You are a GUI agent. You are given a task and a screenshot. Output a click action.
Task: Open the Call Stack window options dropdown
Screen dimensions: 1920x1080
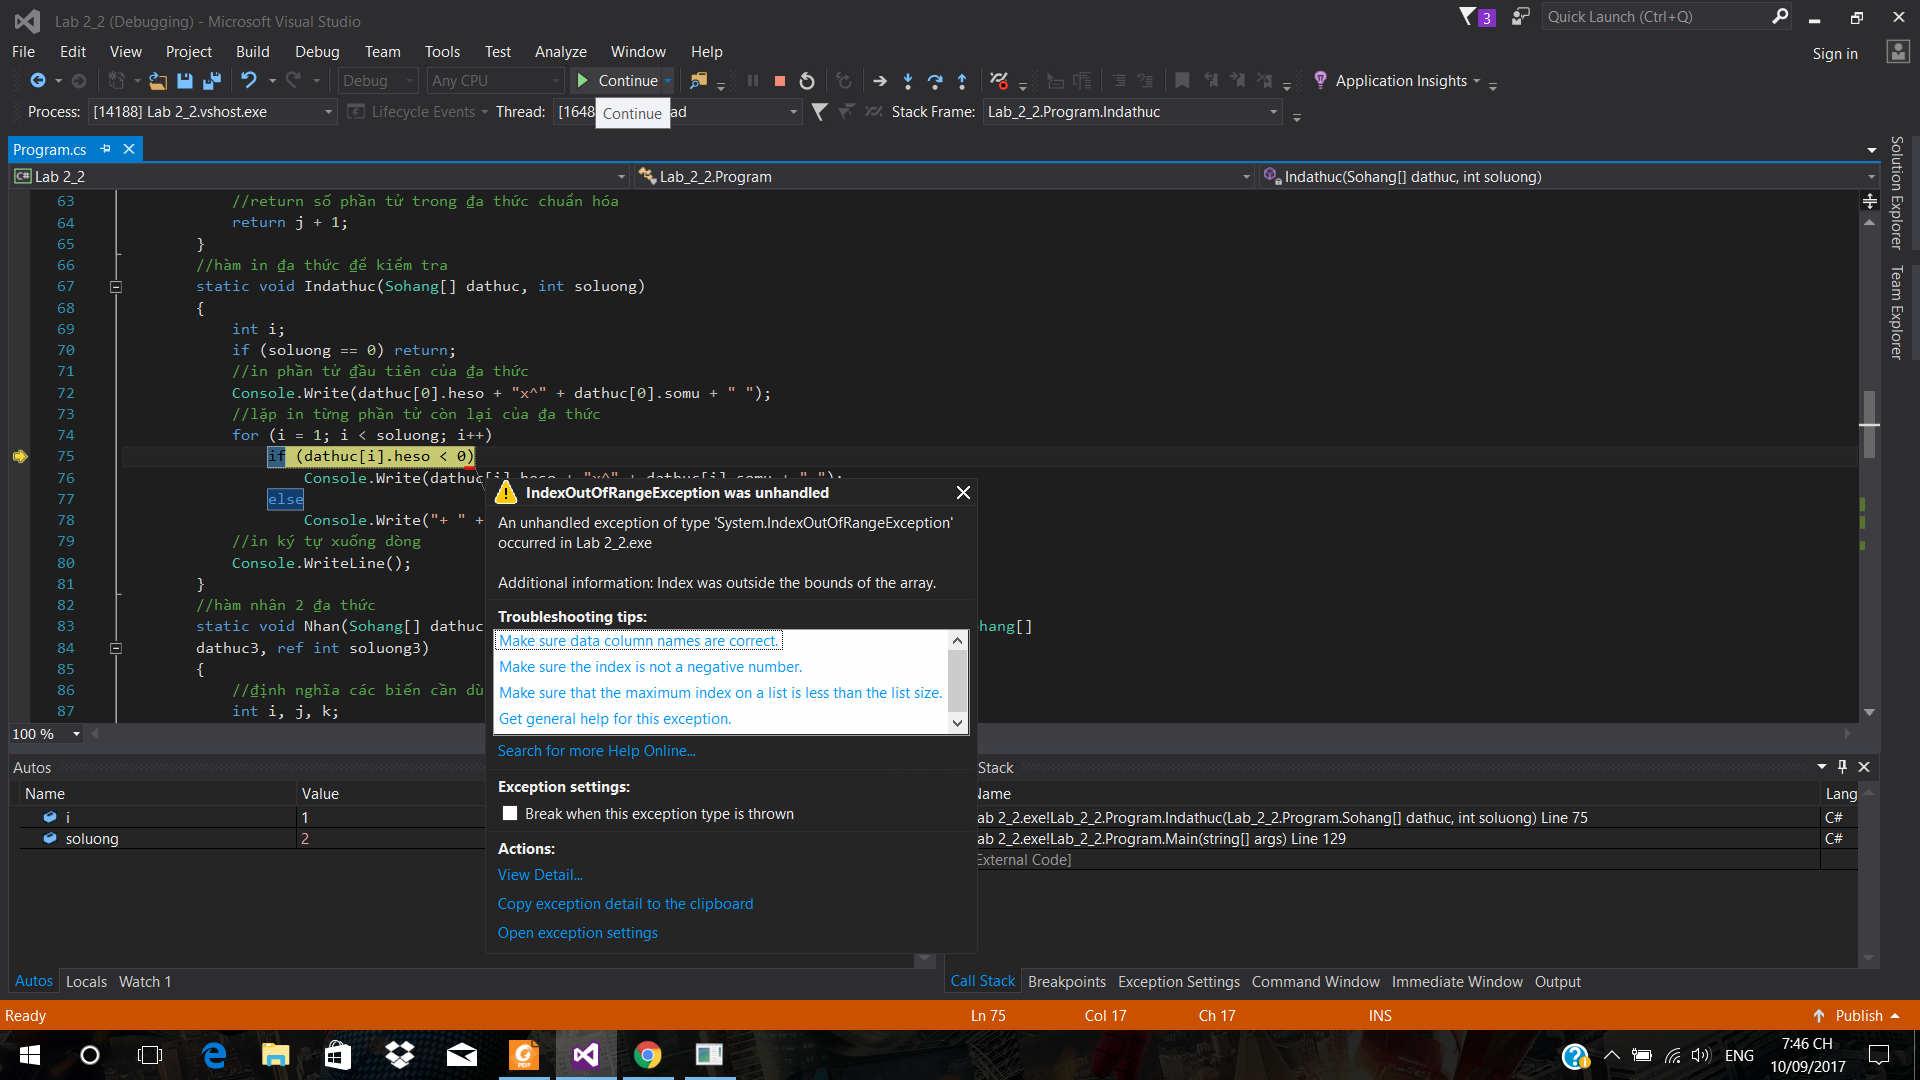[1821, 767]
